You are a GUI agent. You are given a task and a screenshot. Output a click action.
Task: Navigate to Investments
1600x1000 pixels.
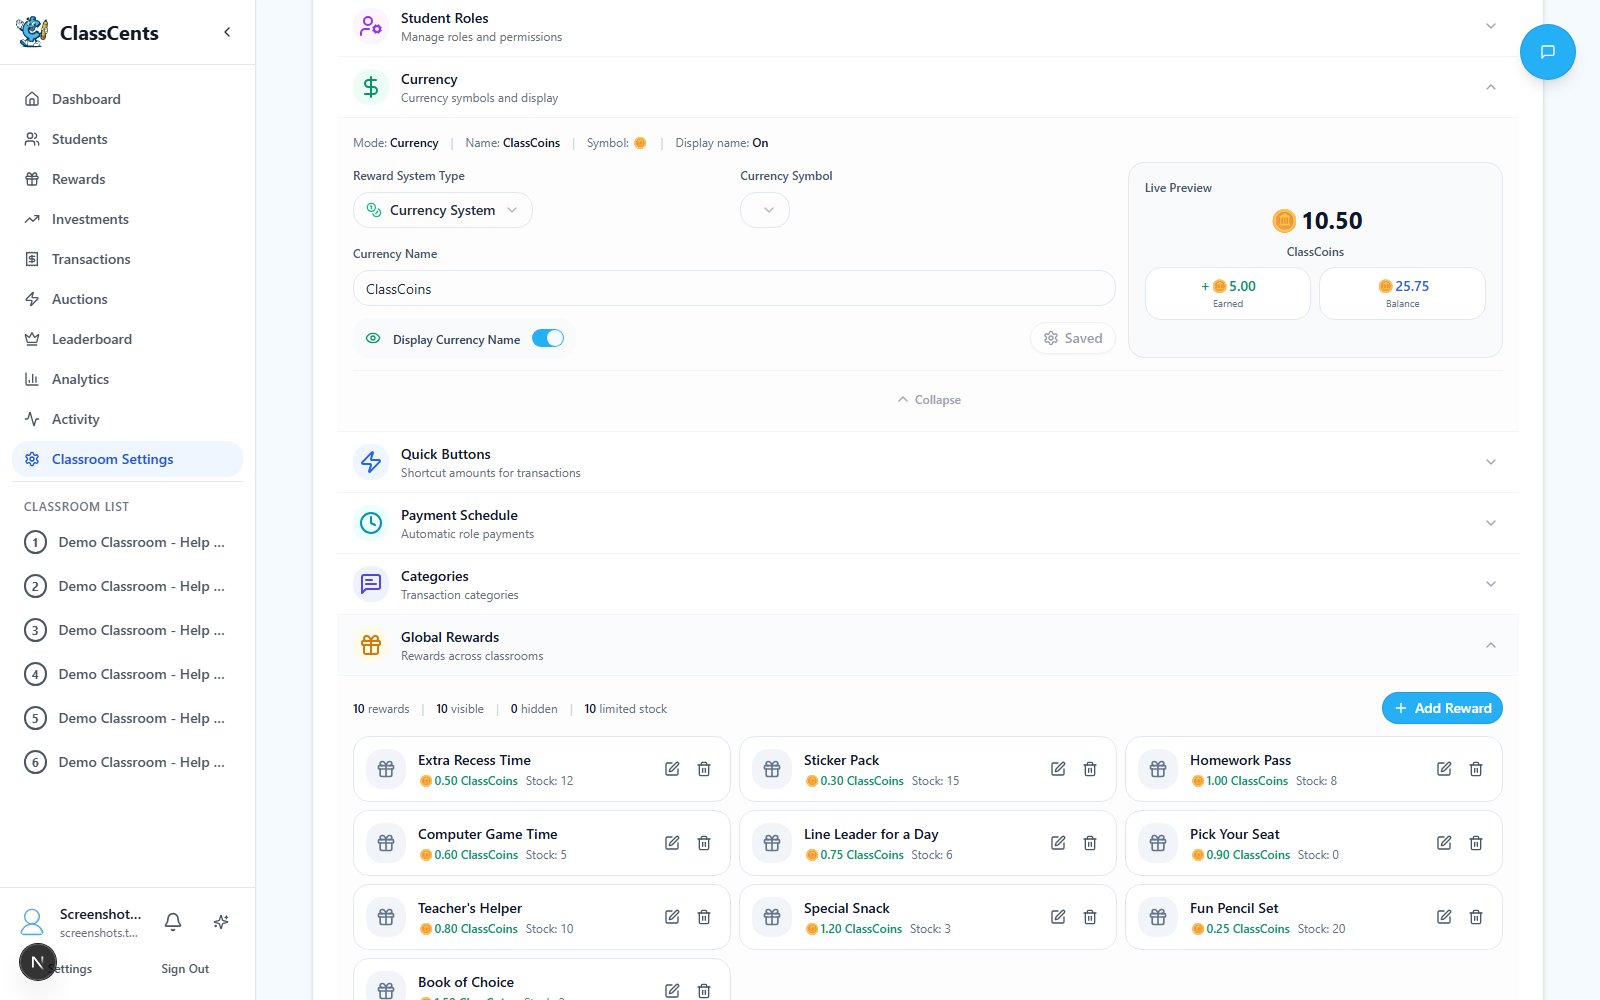coord(127,219)
